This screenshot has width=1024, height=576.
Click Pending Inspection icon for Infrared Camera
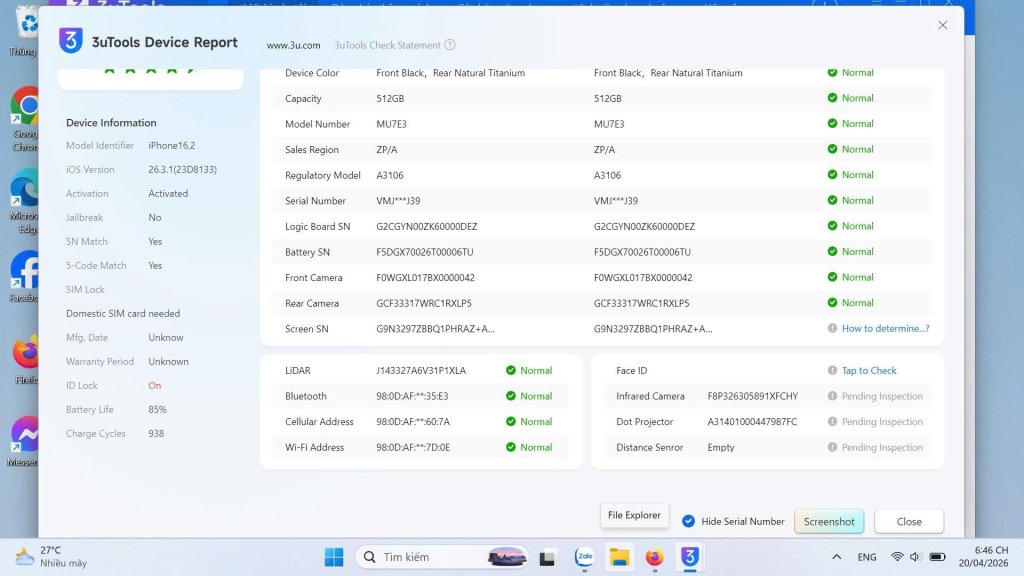(832, 396)
